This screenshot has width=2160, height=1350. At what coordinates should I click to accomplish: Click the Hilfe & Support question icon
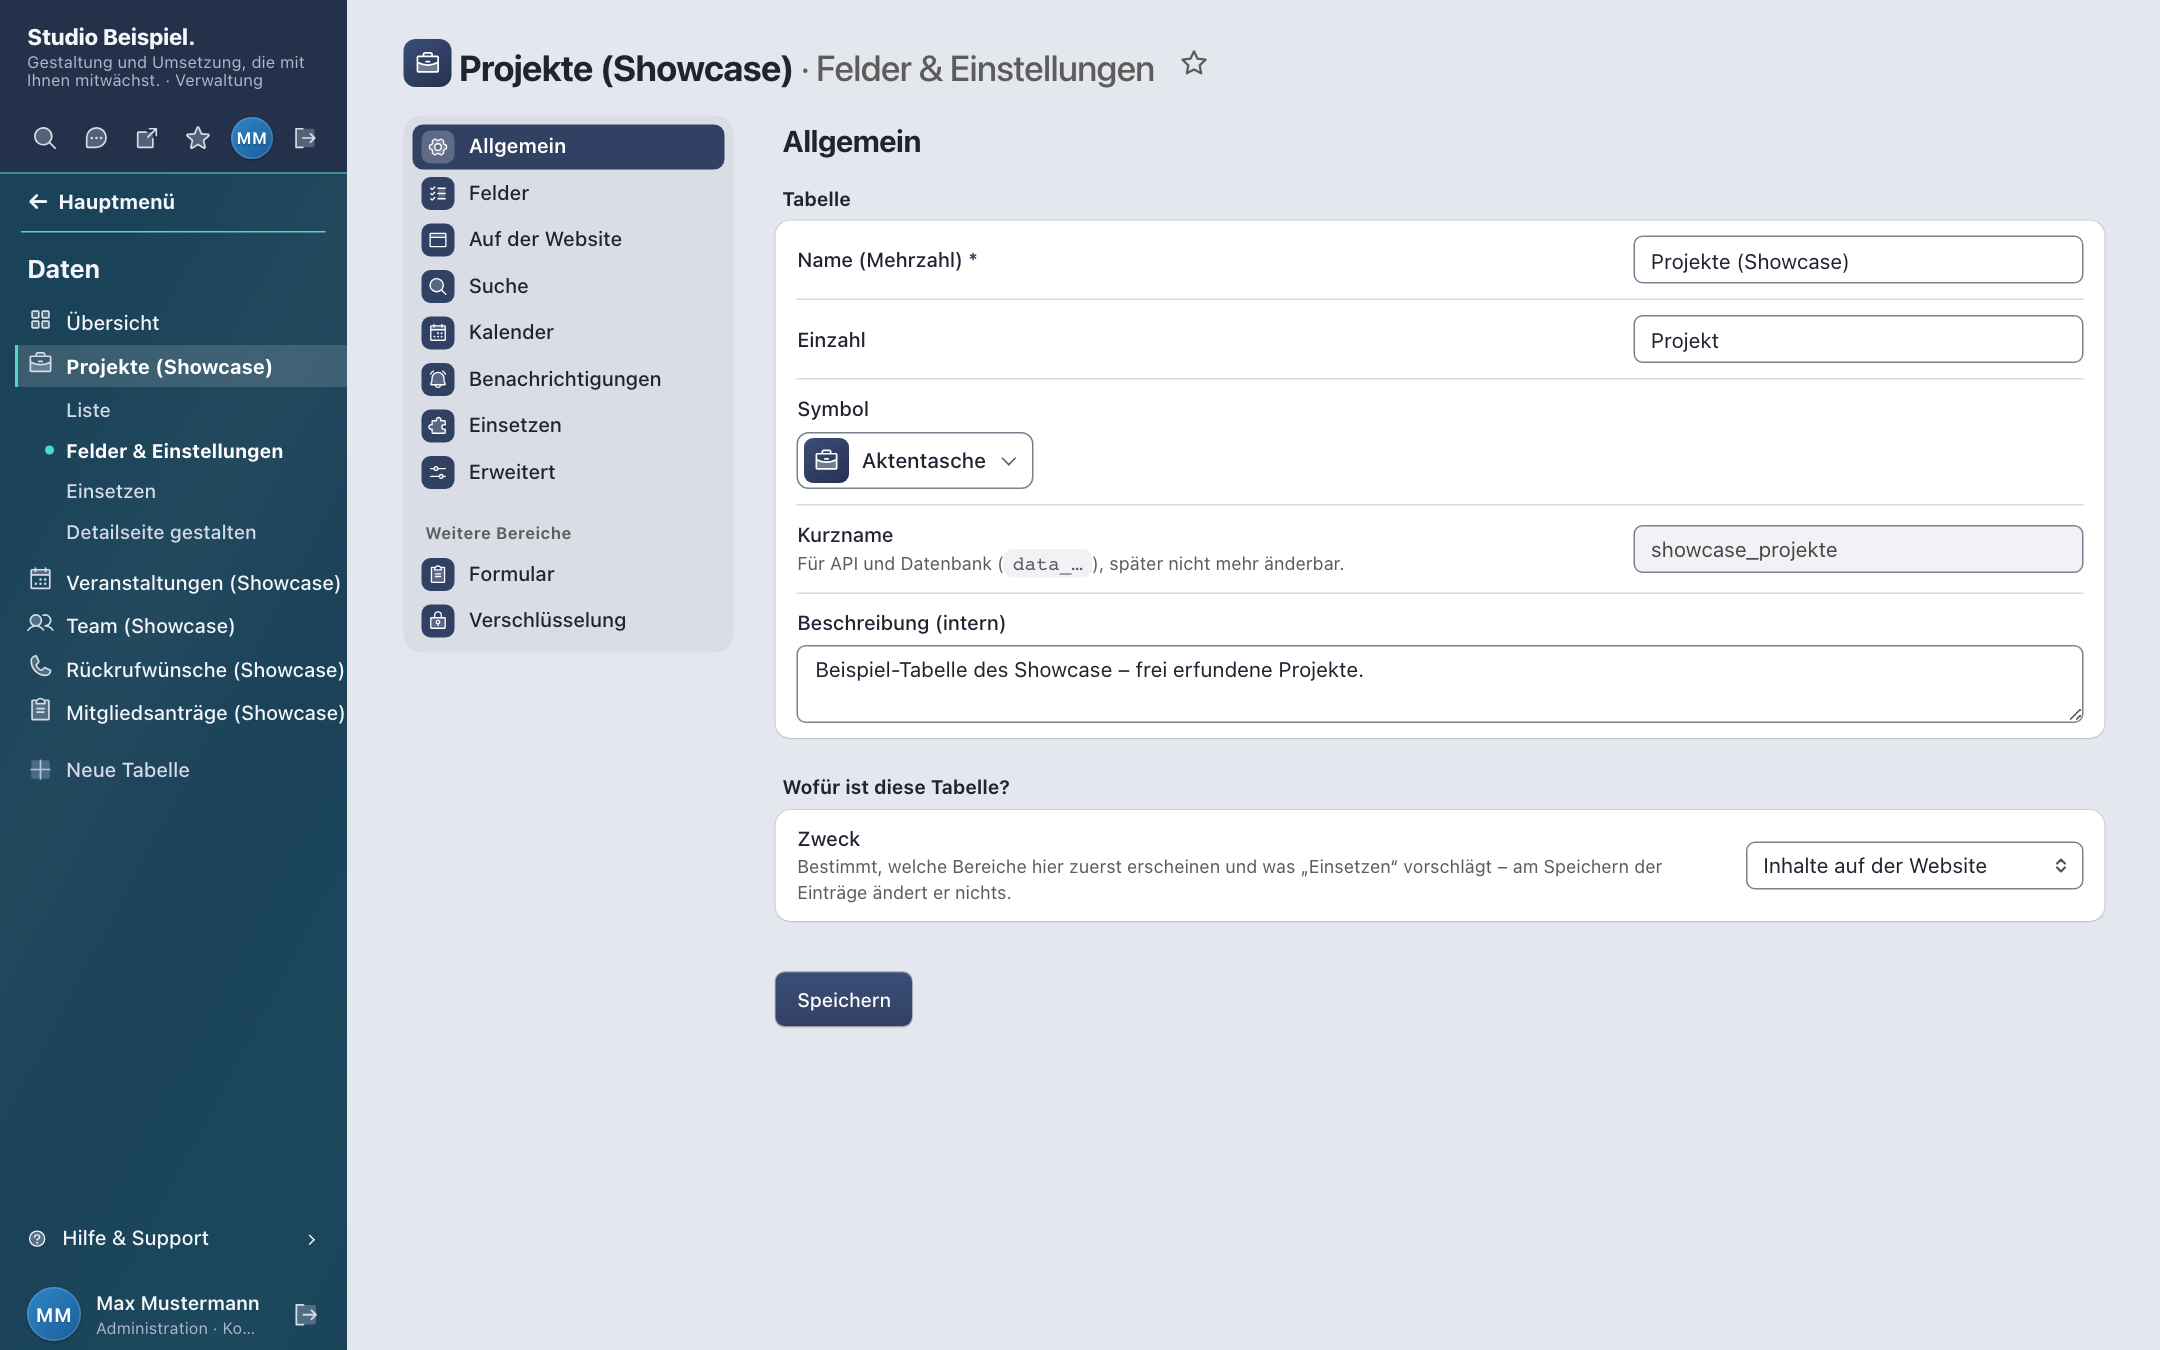[37, 1239]
